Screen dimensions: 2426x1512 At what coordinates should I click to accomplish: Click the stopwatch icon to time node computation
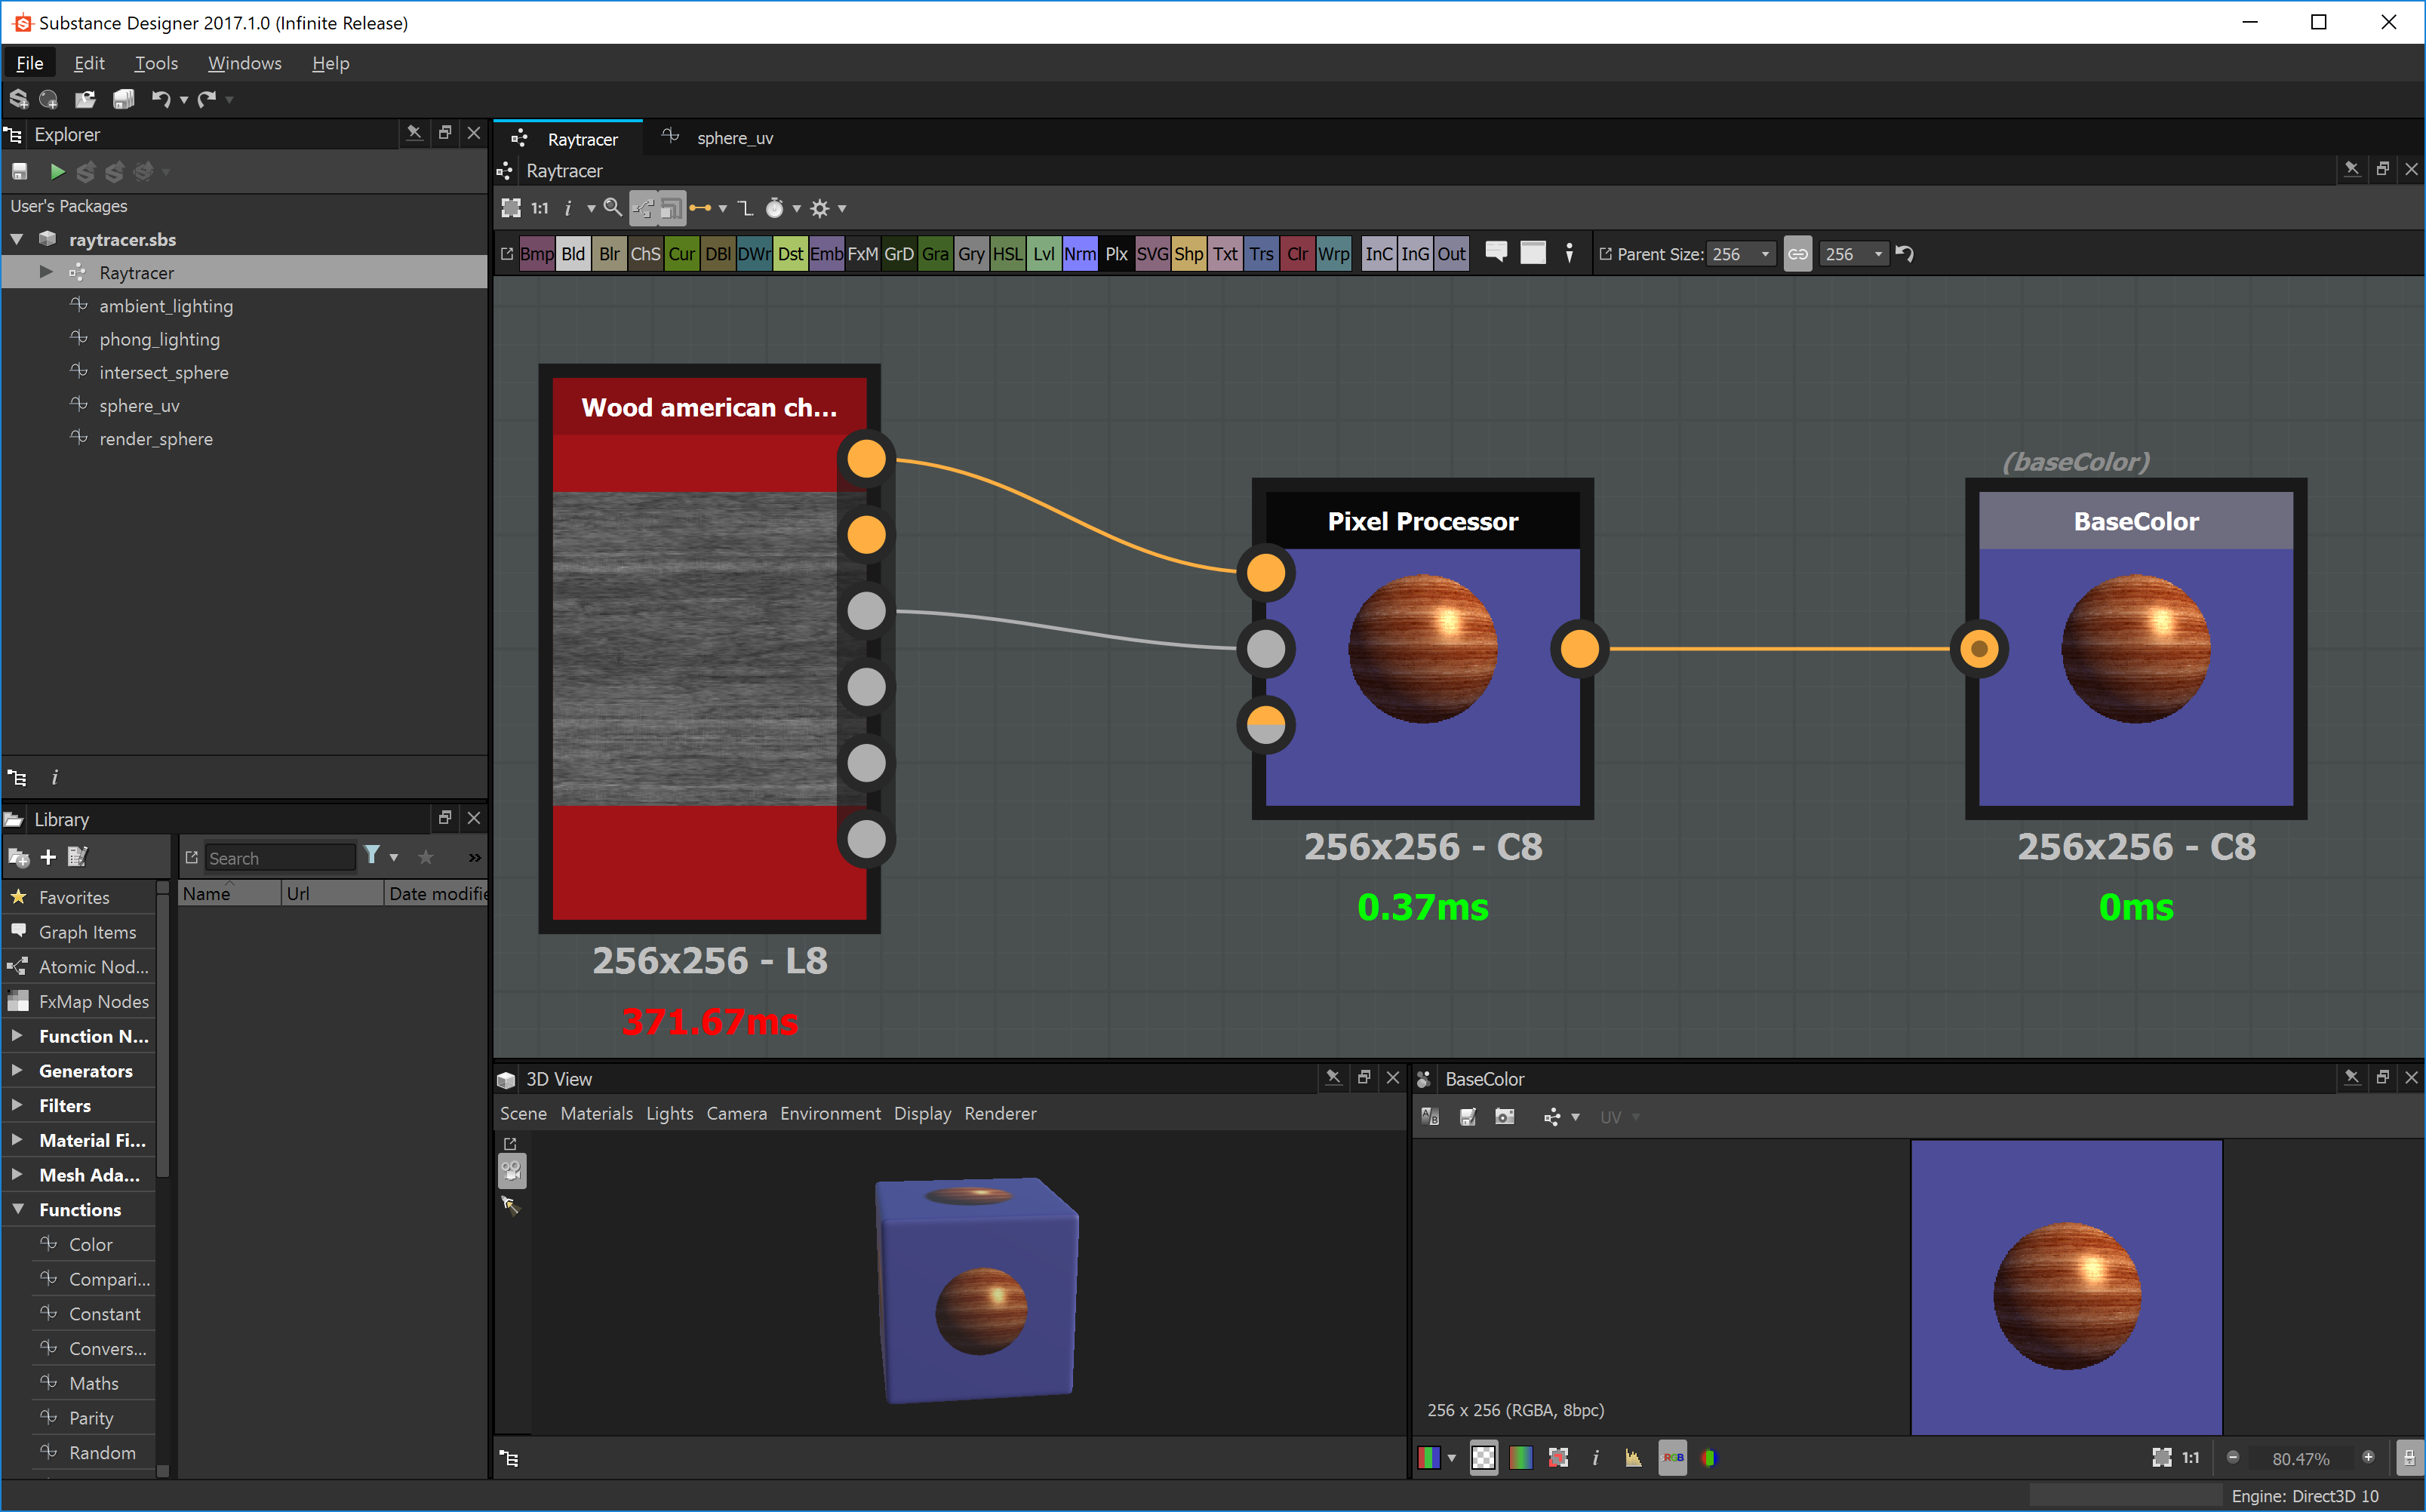pos(775,208)
